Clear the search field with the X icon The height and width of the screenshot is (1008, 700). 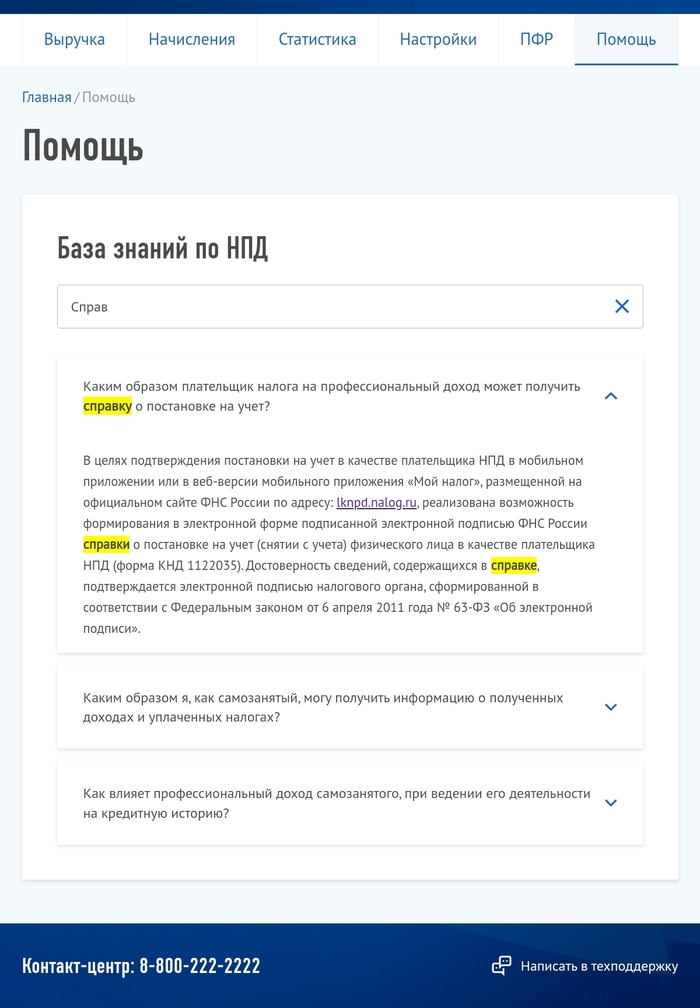point(622,307)
